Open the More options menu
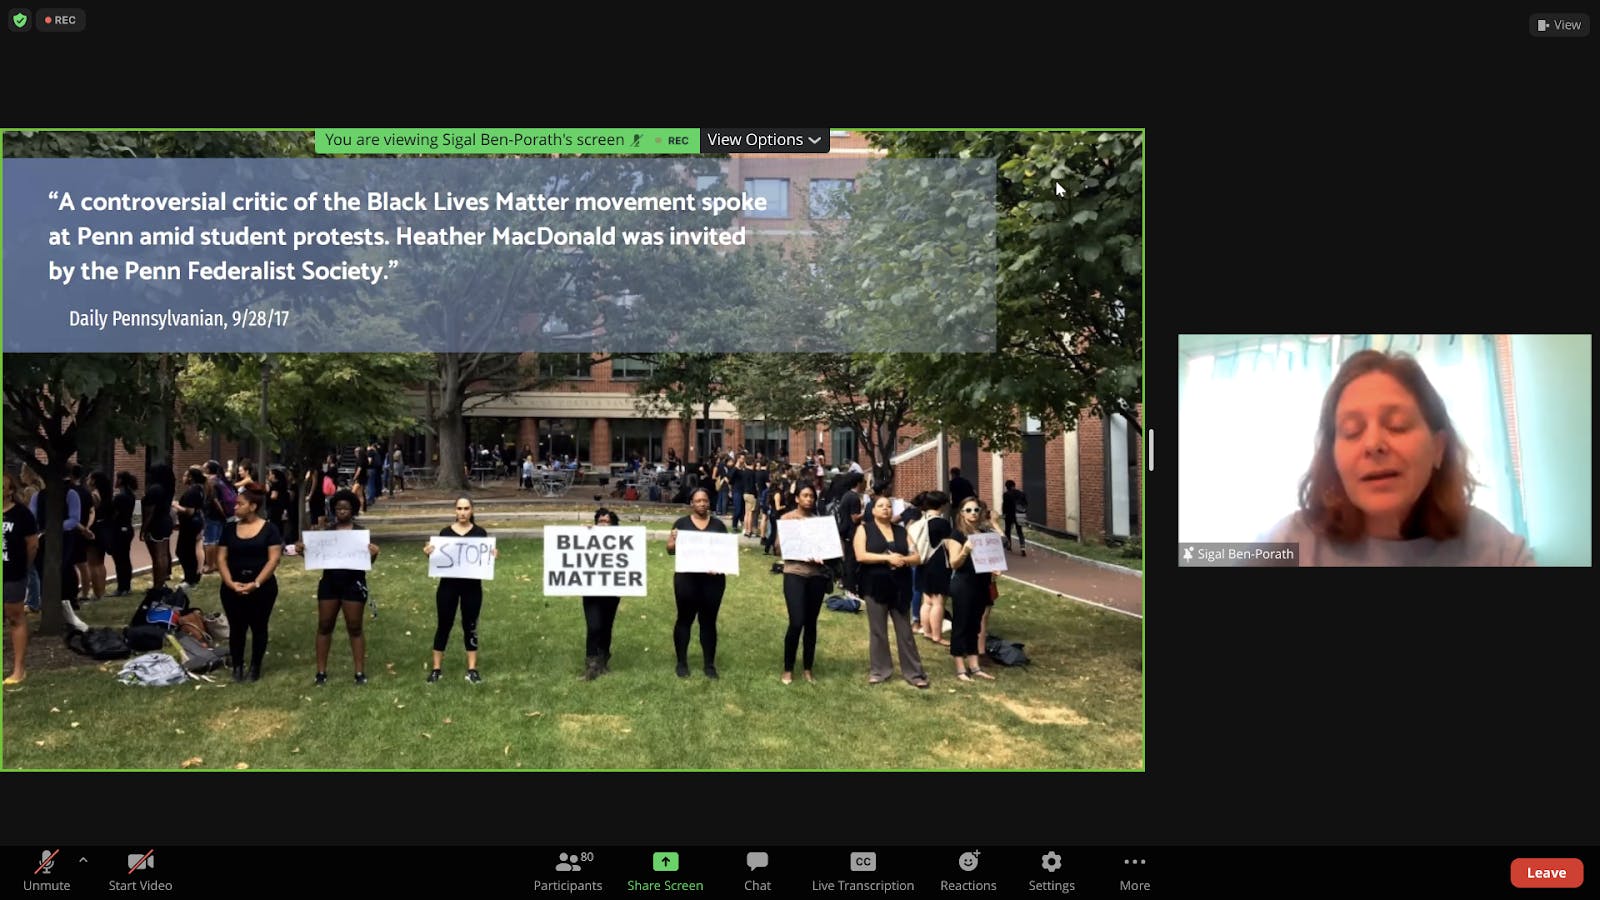The width and height of the screenshot is (1600, 900). click(x=1134, y=870)
